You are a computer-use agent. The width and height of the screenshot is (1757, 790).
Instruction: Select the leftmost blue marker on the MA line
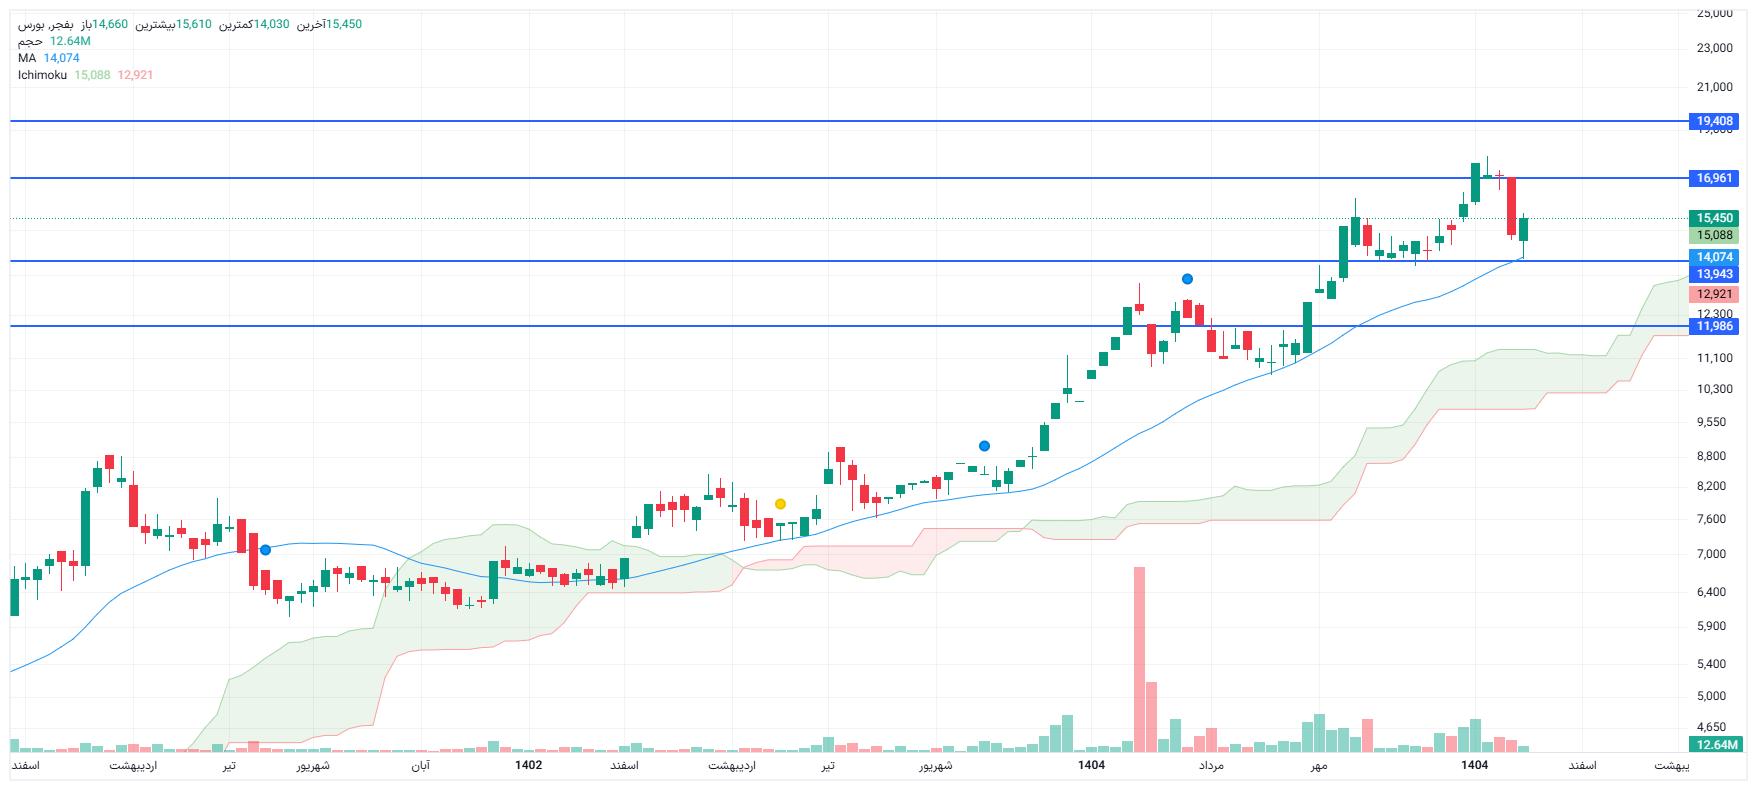pyautogui.click(x=265, y=550)
